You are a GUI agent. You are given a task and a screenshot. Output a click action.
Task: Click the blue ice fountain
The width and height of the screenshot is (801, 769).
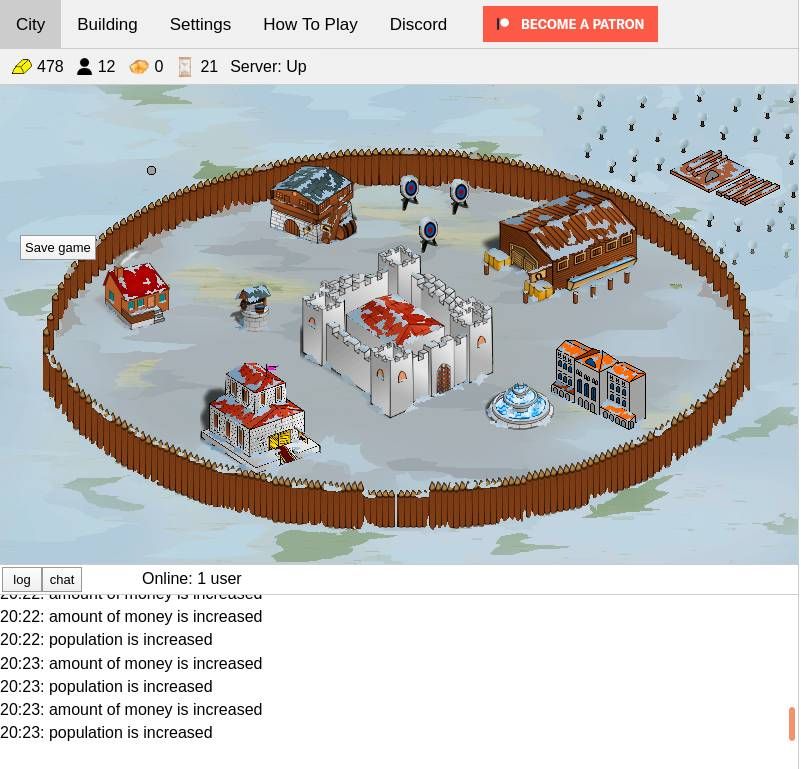[520, 406]
